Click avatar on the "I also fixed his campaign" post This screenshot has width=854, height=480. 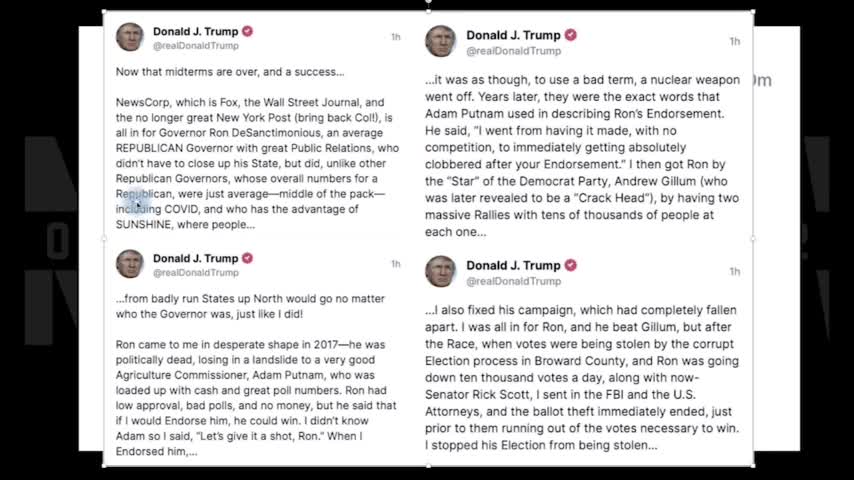(440, 271)
